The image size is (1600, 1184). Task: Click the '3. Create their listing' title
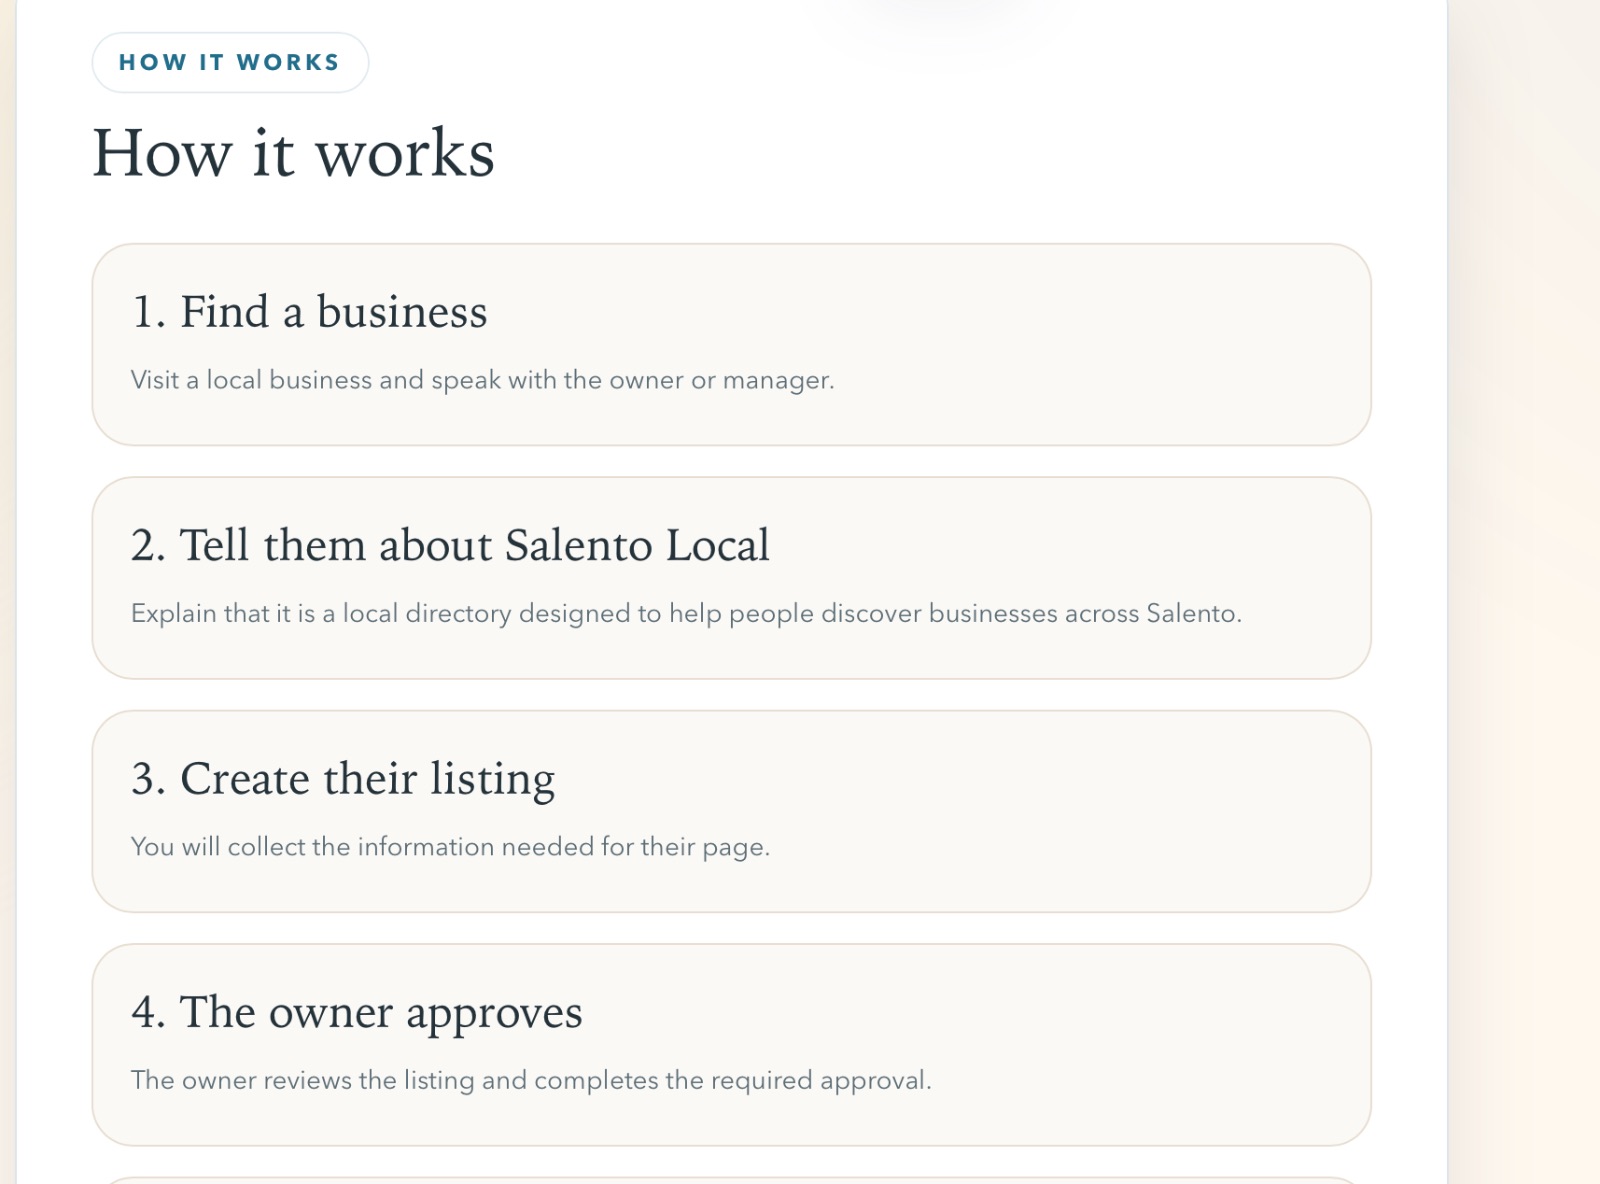(343, 779)
